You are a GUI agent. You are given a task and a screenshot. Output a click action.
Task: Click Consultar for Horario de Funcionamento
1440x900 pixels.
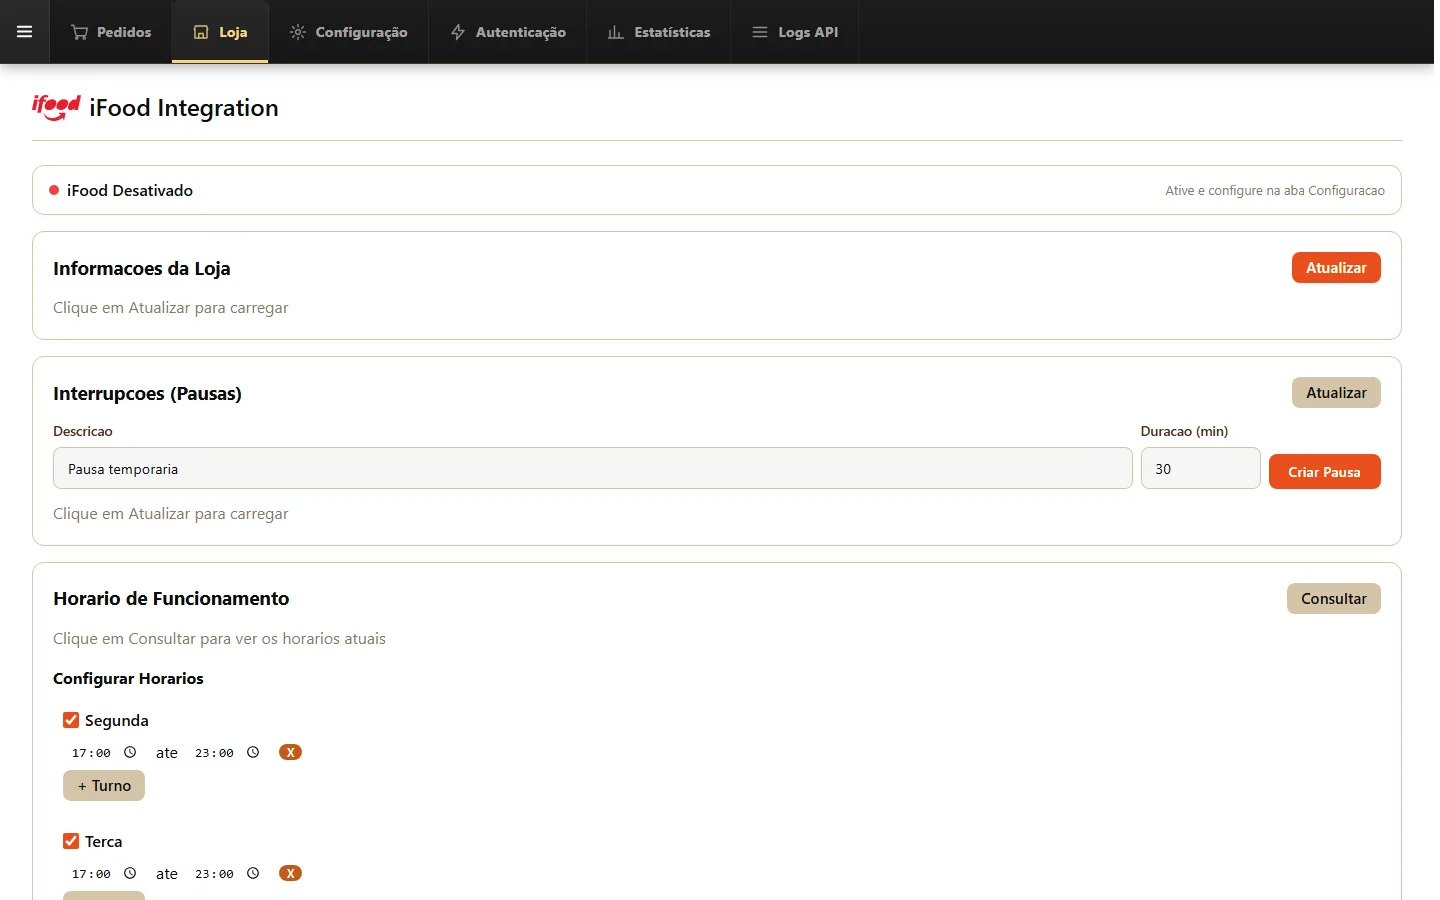pyautogui.click(x=1334, y=599)
